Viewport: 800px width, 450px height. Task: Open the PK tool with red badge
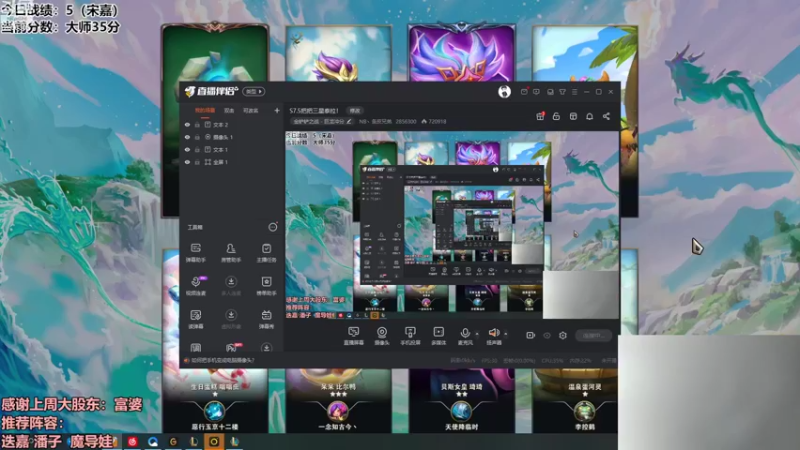coord(232,348)
